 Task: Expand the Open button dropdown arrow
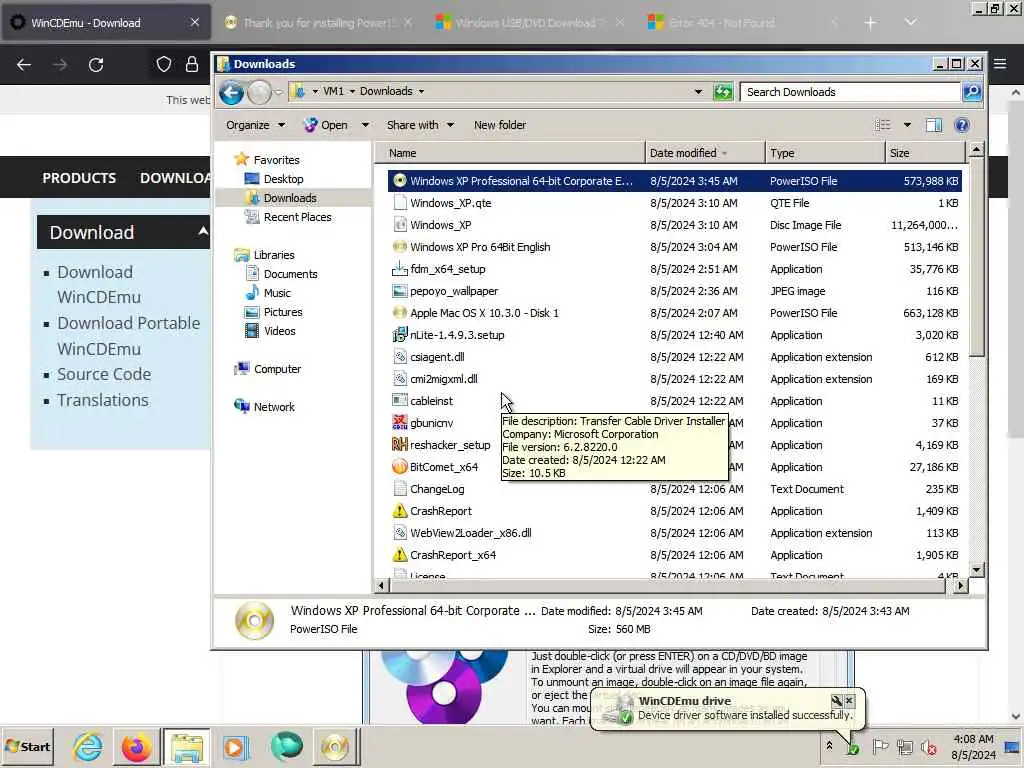[365, 125]
